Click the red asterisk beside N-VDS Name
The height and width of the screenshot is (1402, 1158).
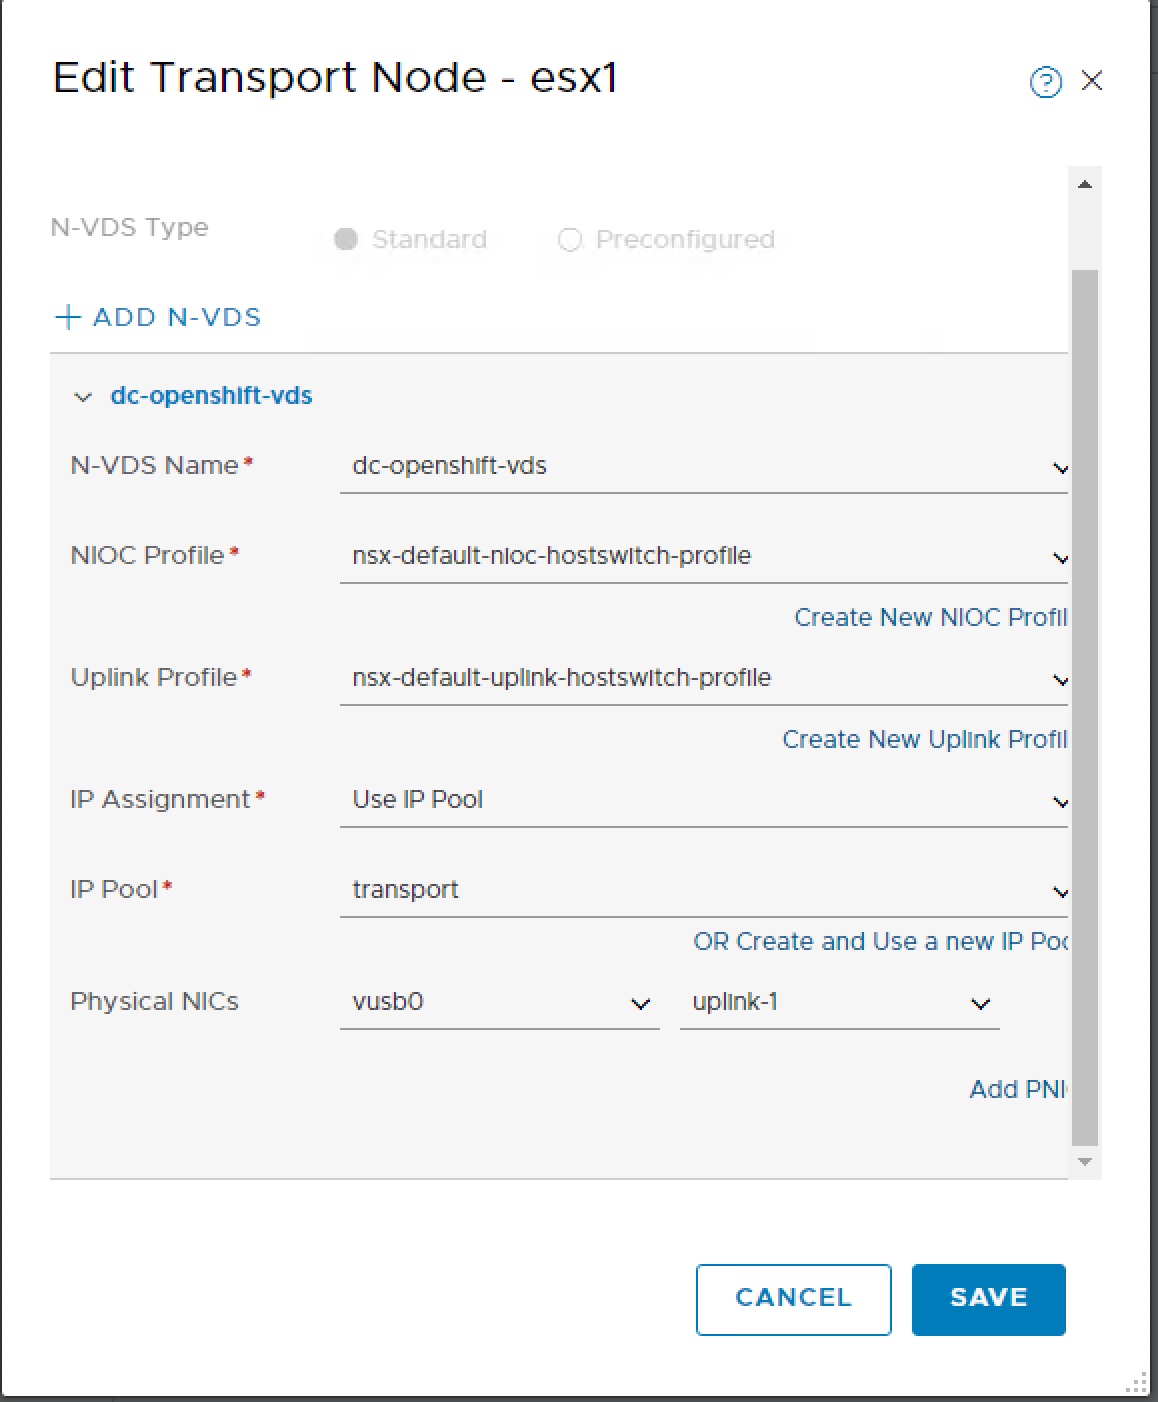tap(247, 459)
